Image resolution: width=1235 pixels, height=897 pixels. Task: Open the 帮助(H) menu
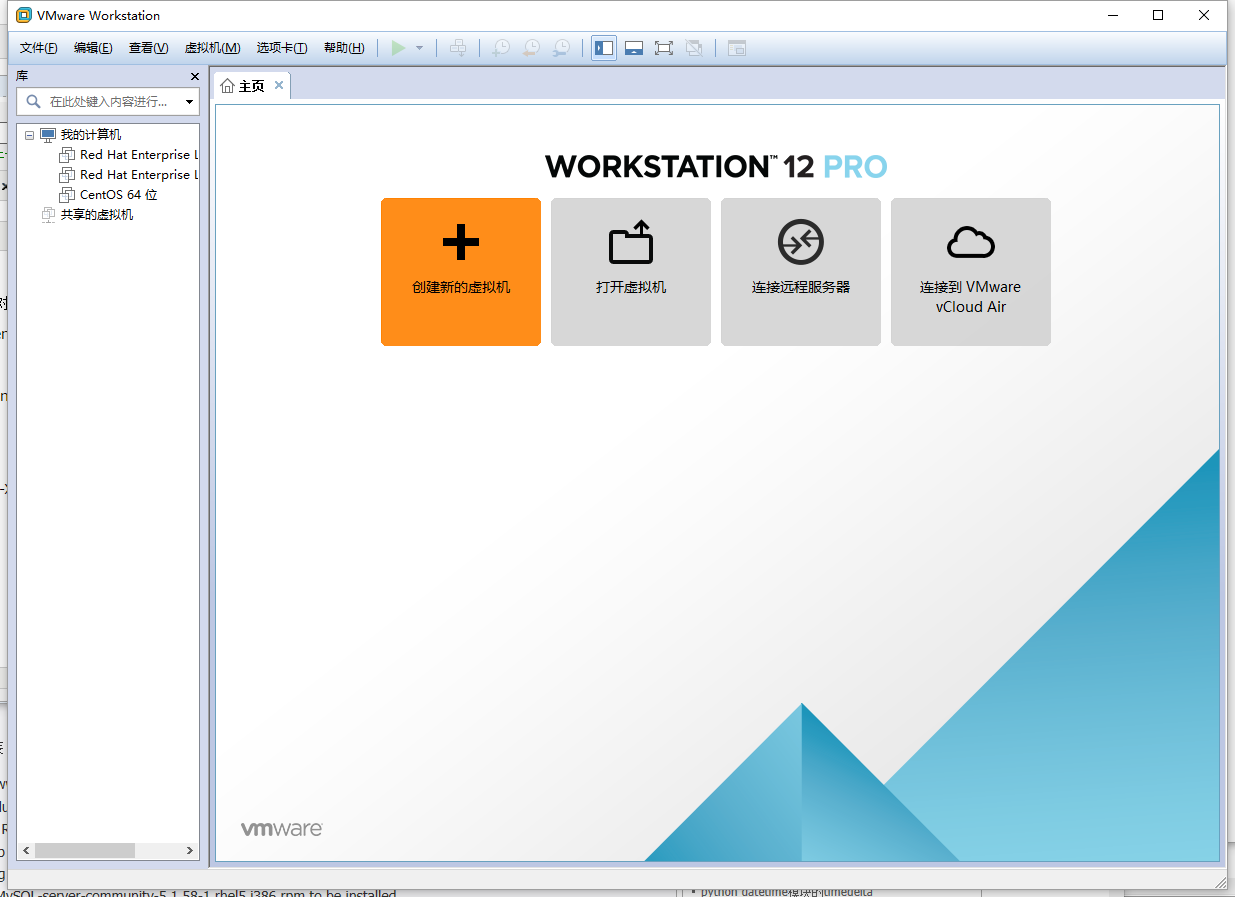[344, 48]
